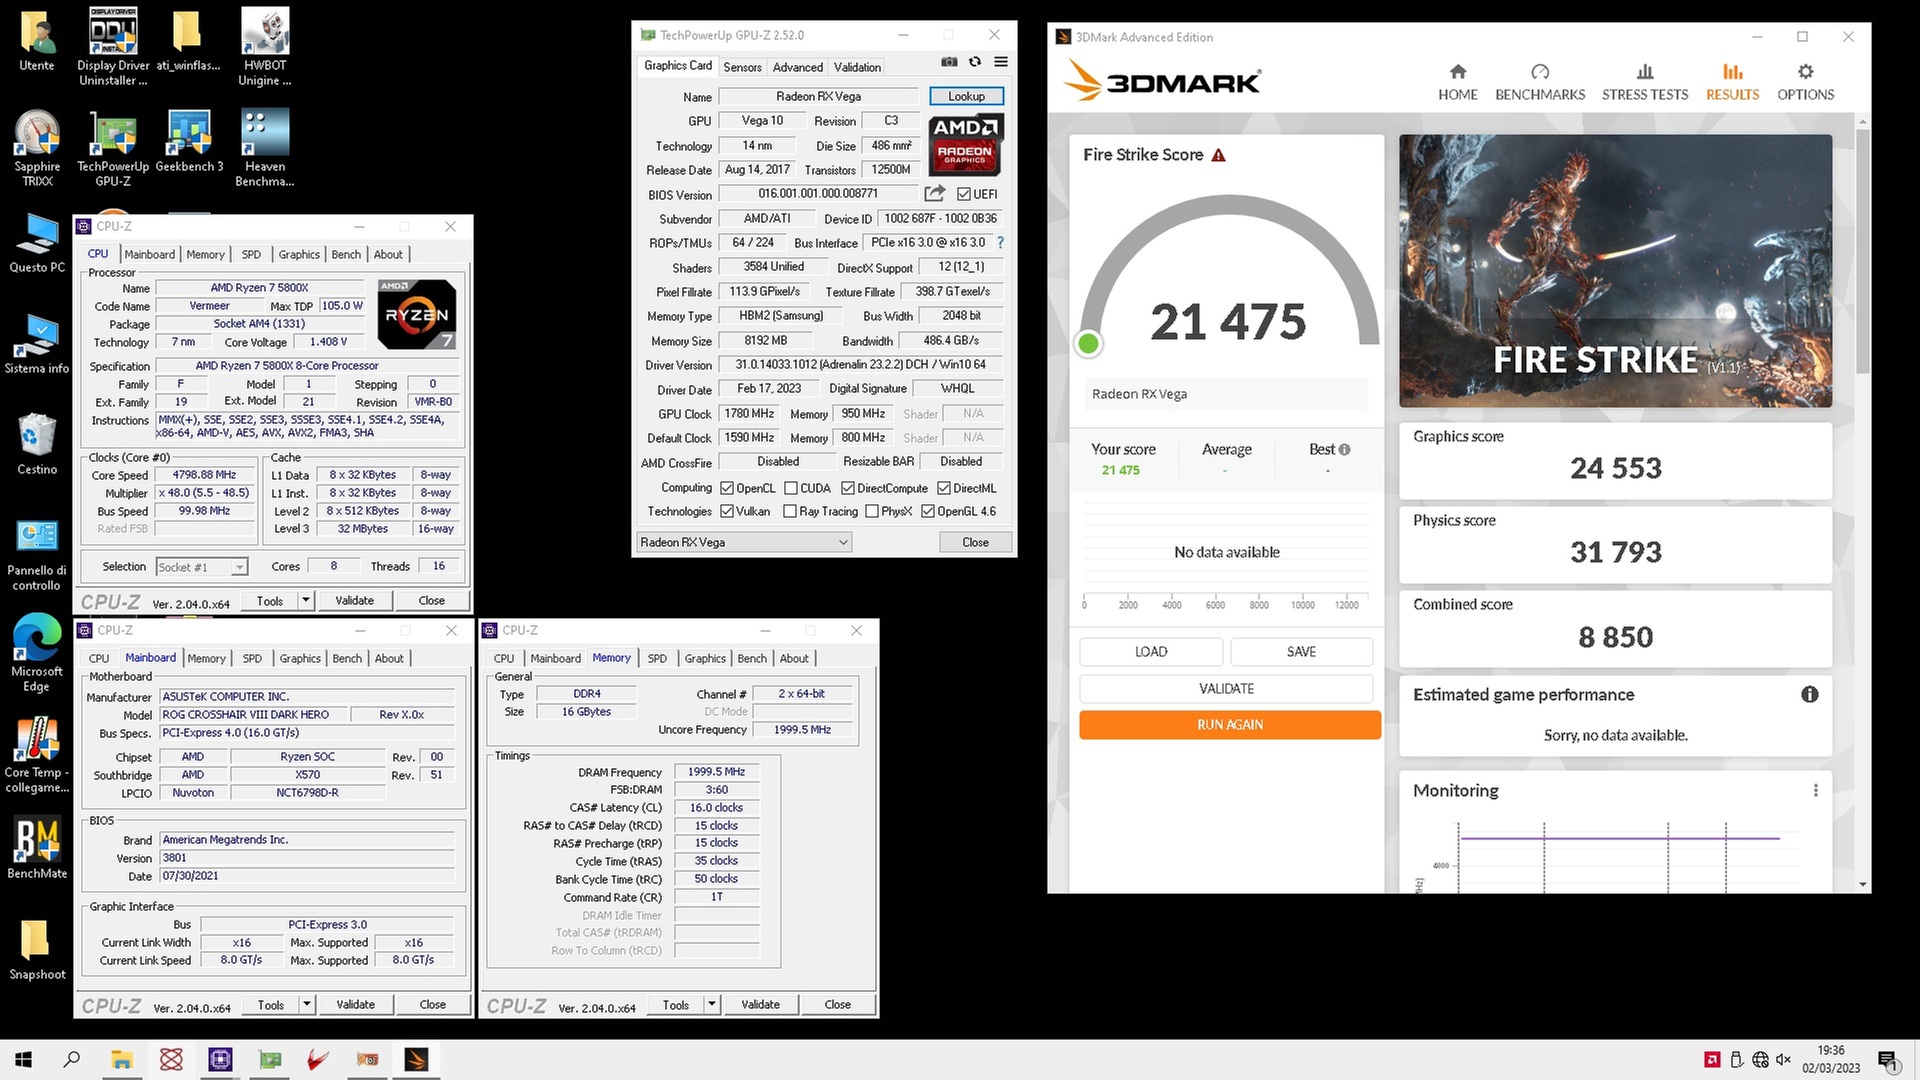Screen dimensions: 1920x1080
Task: Open 3DMark RESULTS tab
Action: (1732, 82)
